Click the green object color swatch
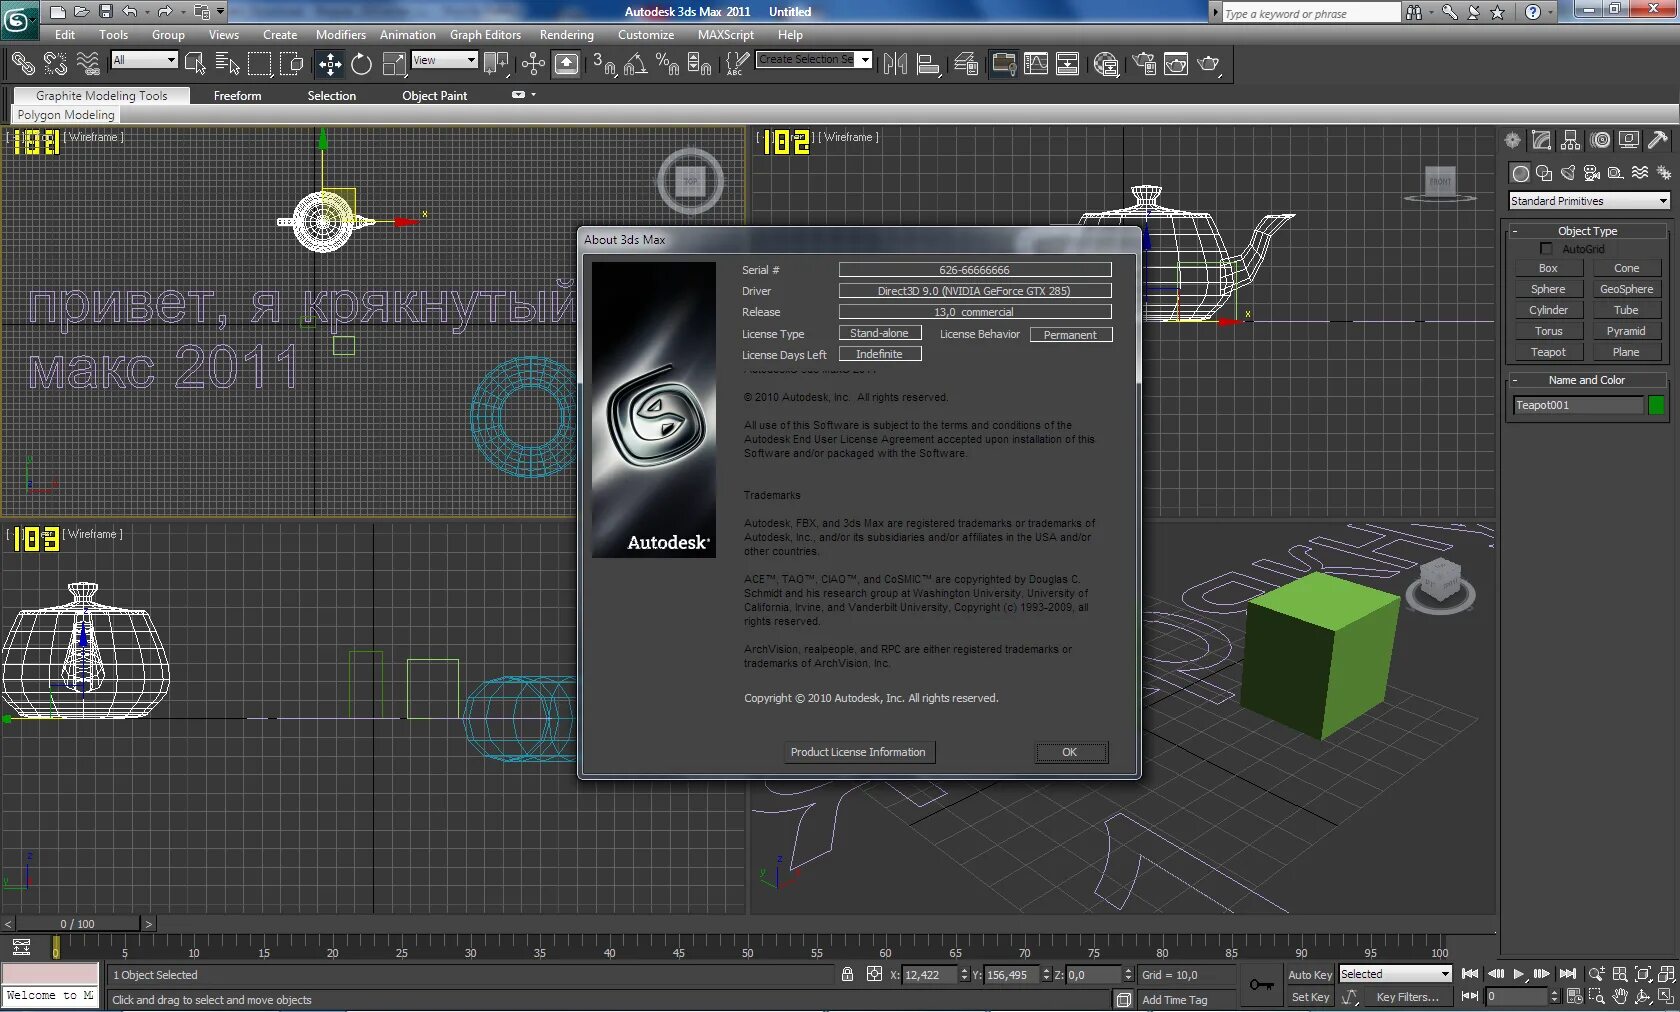This screenshot has width=1680, height=1012. click(1656, 405)
